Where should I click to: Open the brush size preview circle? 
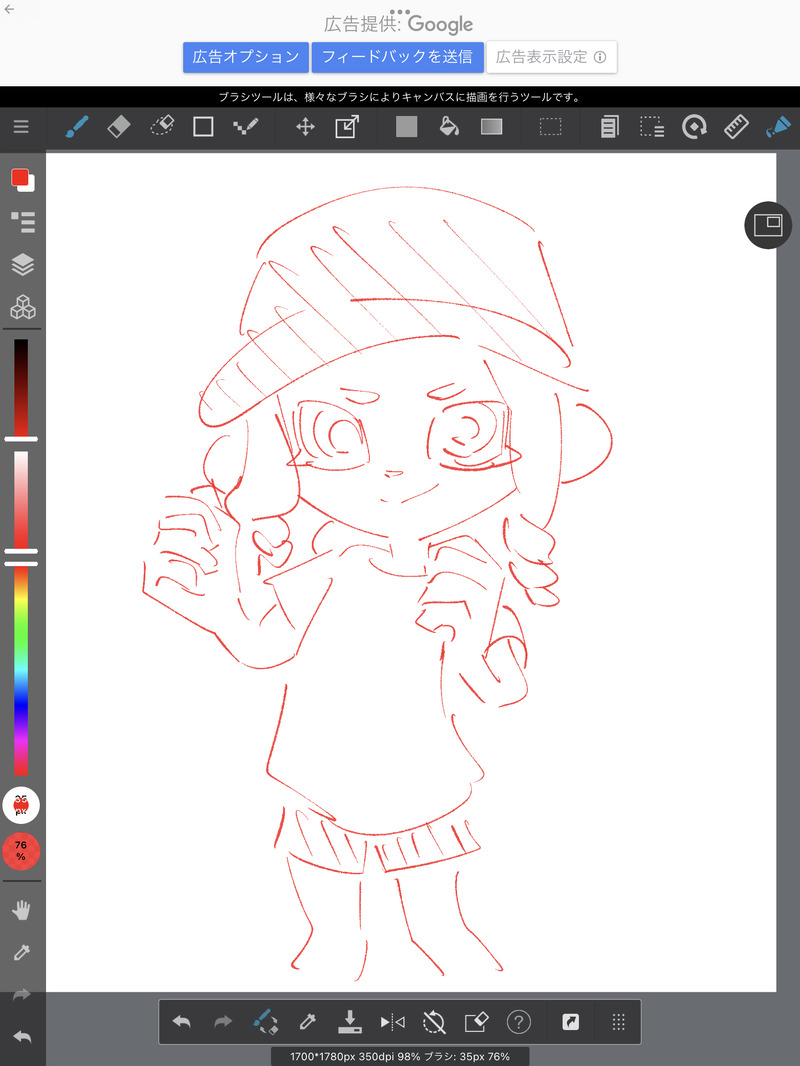click(x=21, y=806)
